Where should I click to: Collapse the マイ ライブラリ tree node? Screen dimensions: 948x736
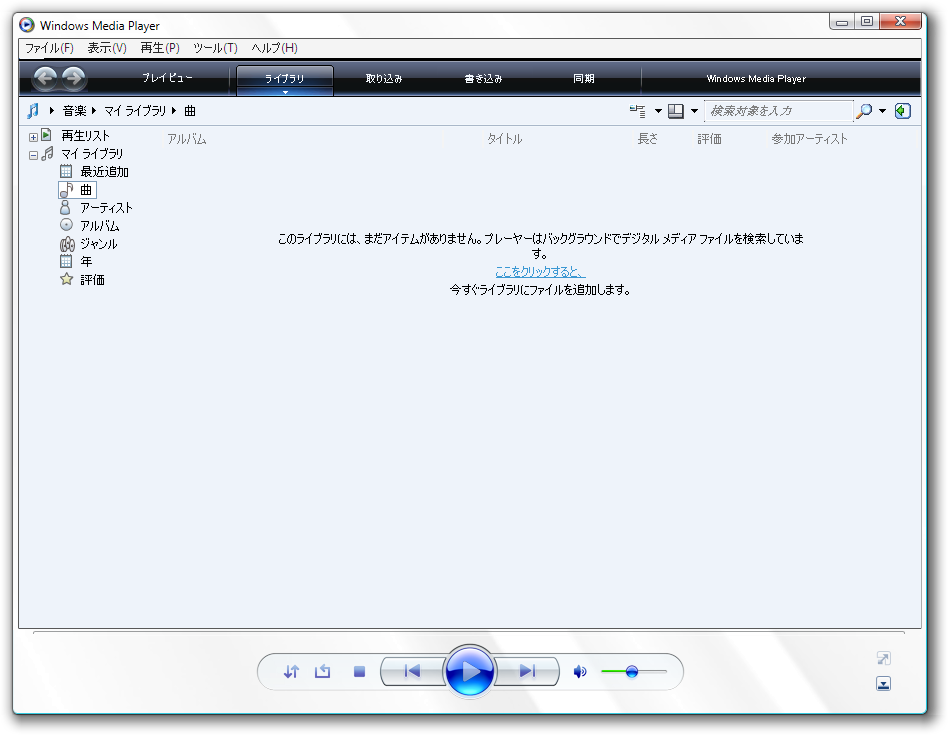(x=33, y=155)
